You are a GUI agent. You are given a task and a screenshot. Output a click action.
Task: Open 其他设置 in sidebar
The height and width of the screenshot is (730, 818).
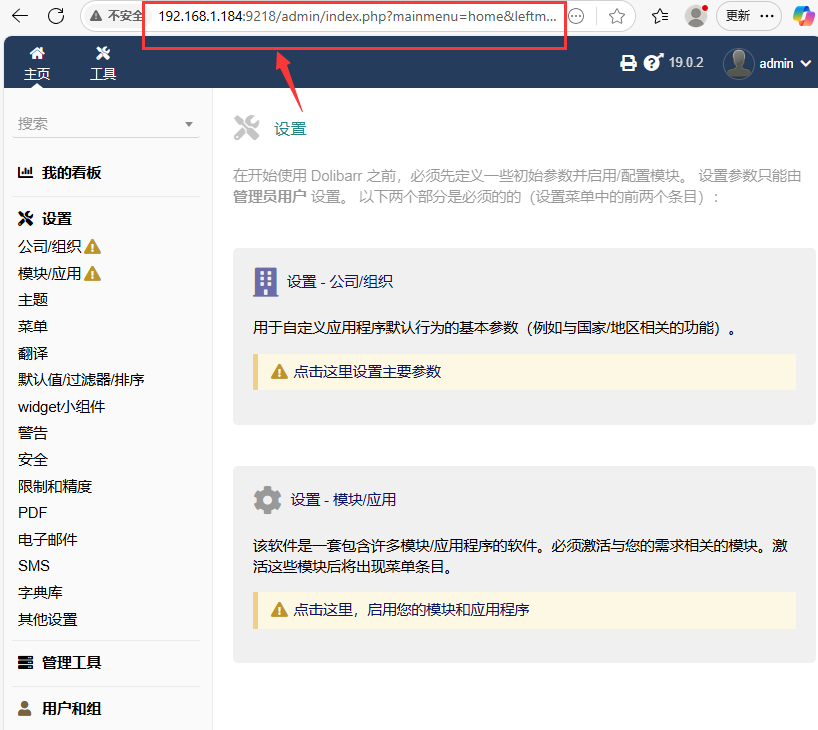coord(47,620)
